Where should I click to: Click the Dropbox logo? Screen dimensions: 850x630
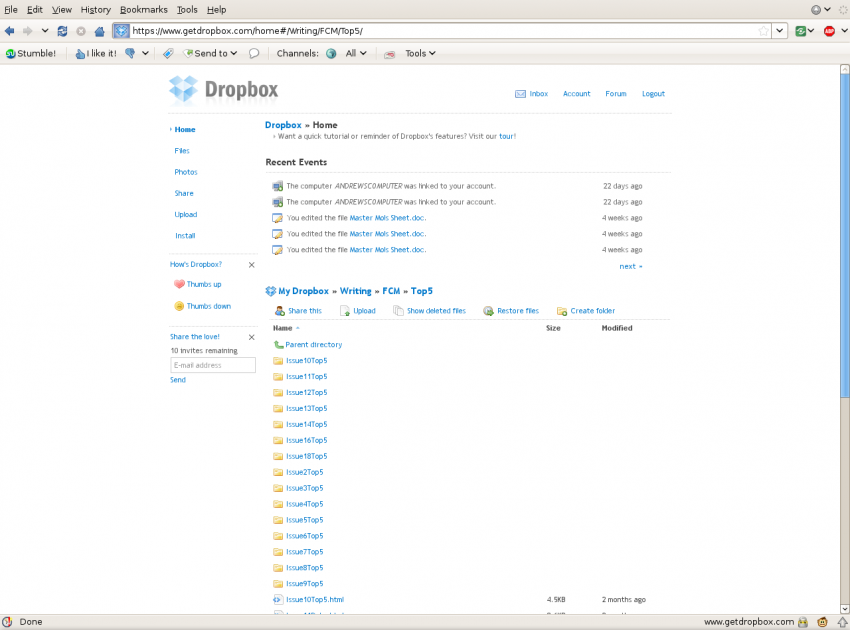(x=223, y=89)
